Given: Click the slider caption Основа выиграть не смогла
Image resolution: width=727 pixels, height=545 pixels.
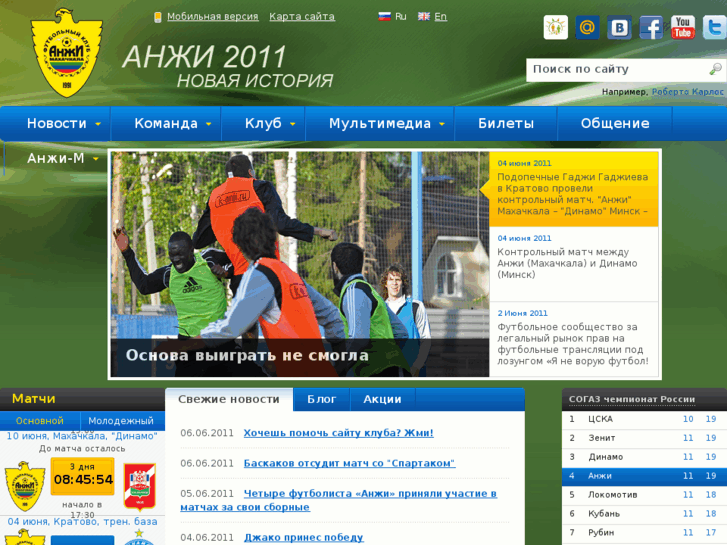Looking at the screenshot, I should 247,356.
